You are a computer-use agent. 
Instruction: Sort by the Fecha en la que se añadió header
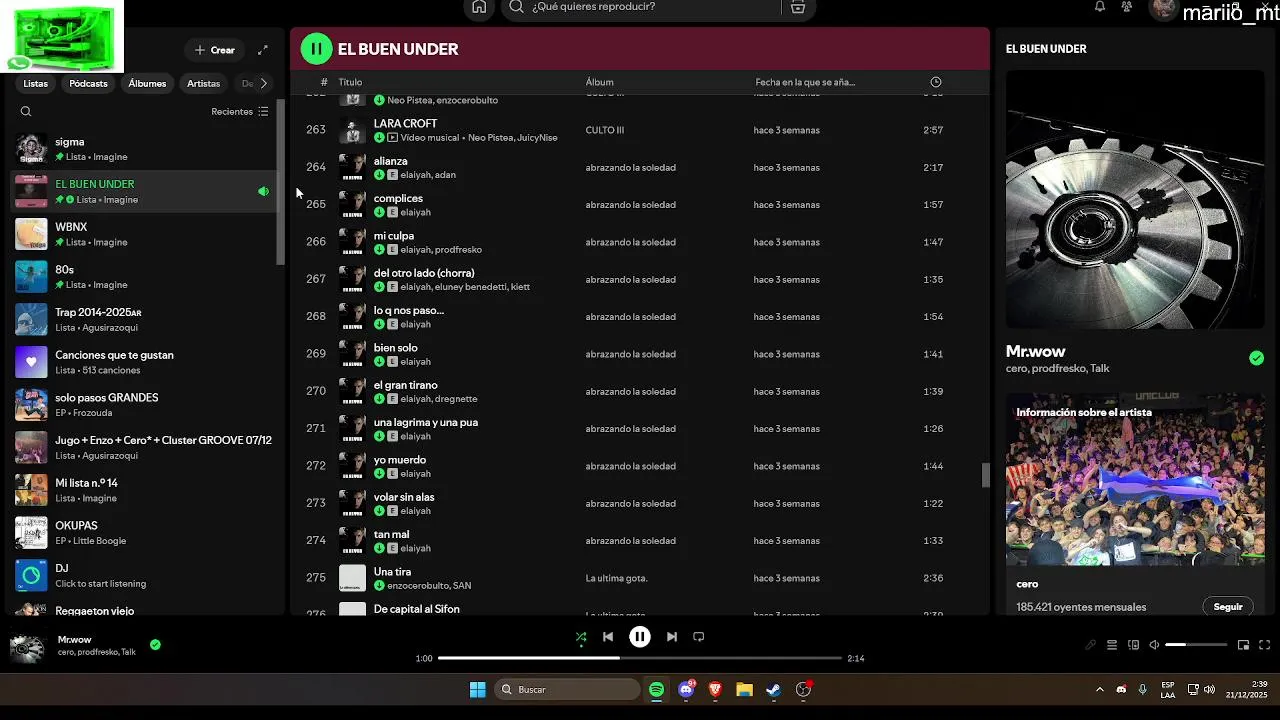pos(805,82)
